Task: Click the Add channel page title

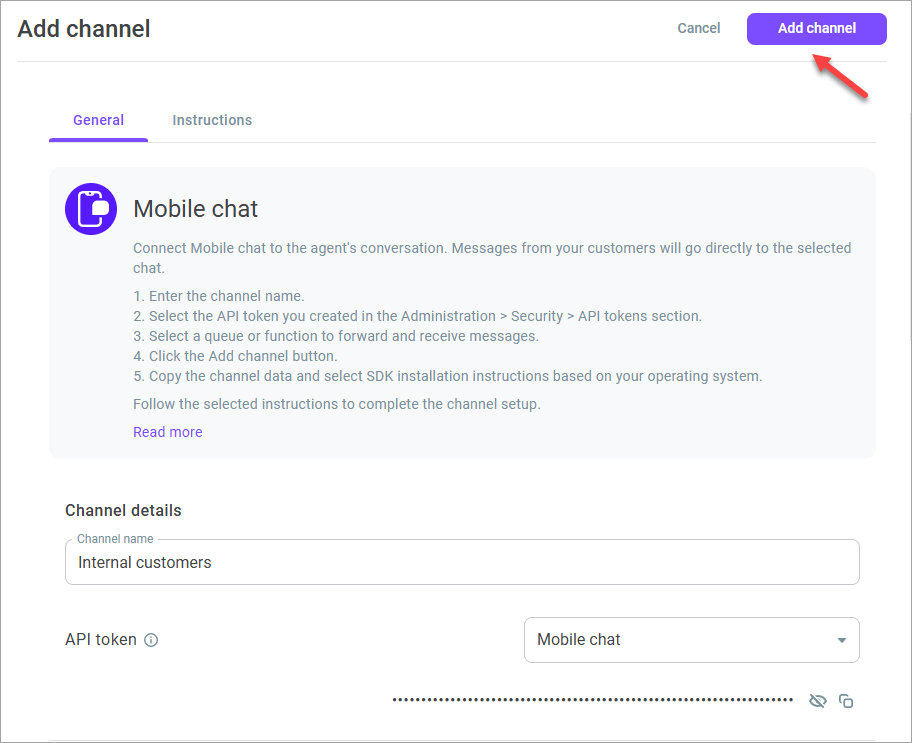Action: click(84, 29)
